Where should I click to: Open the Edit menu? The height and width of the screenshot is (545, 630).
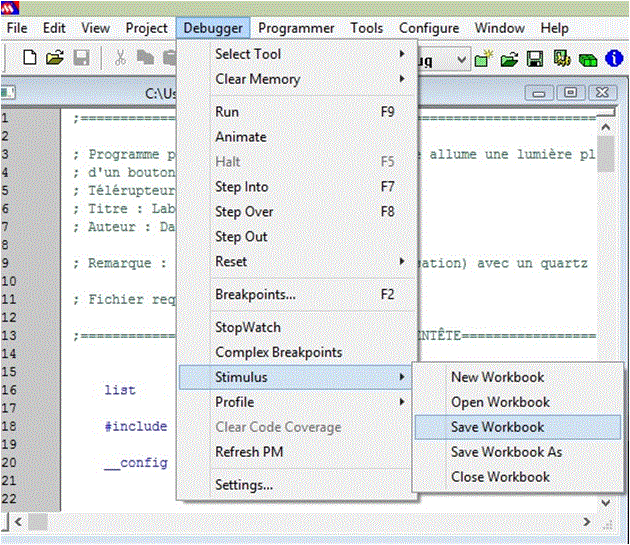(54, 28)
